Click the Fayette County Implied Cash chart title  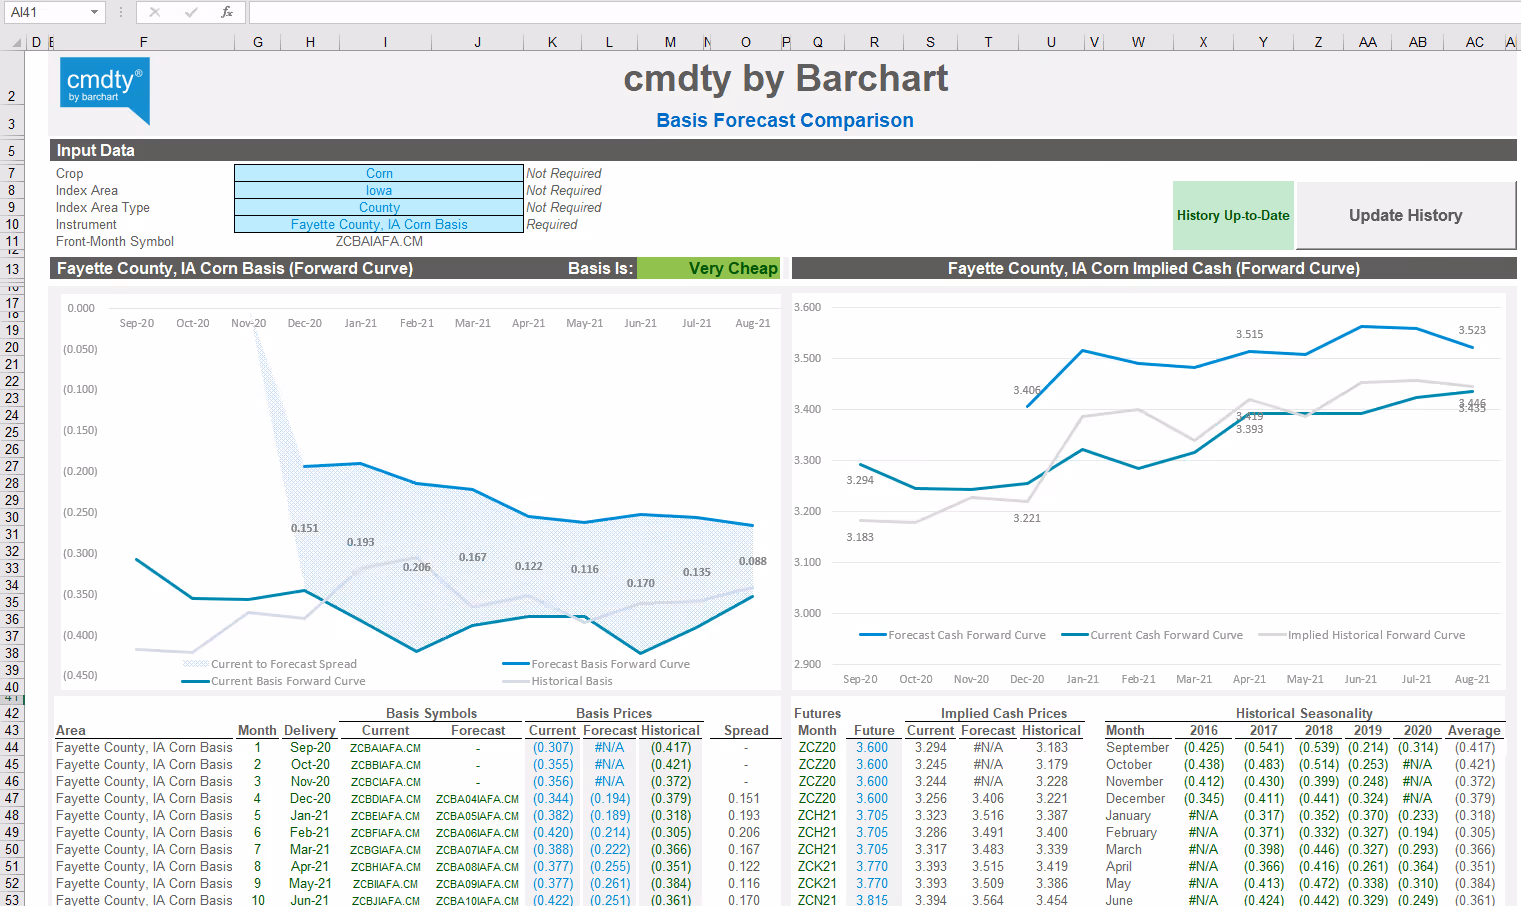[x=1154, y=268]
